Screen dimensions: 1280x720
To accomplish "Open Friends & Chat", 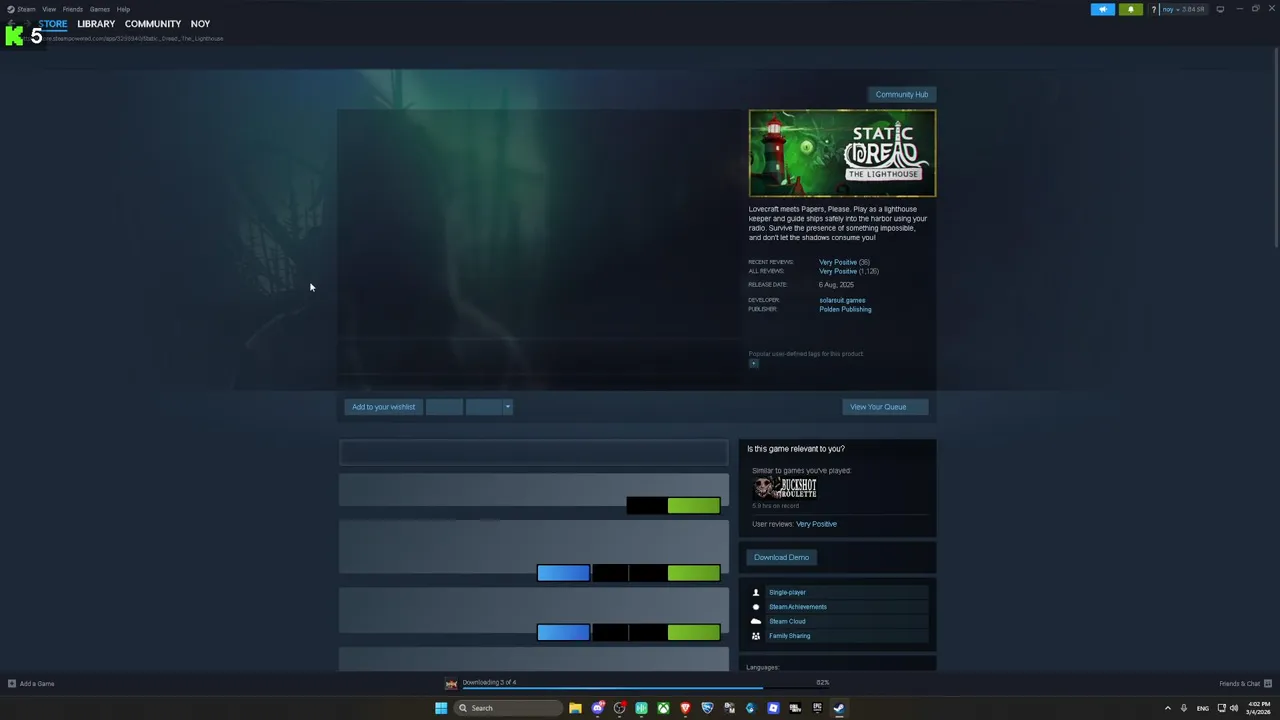I will (x=1245, y=684).
